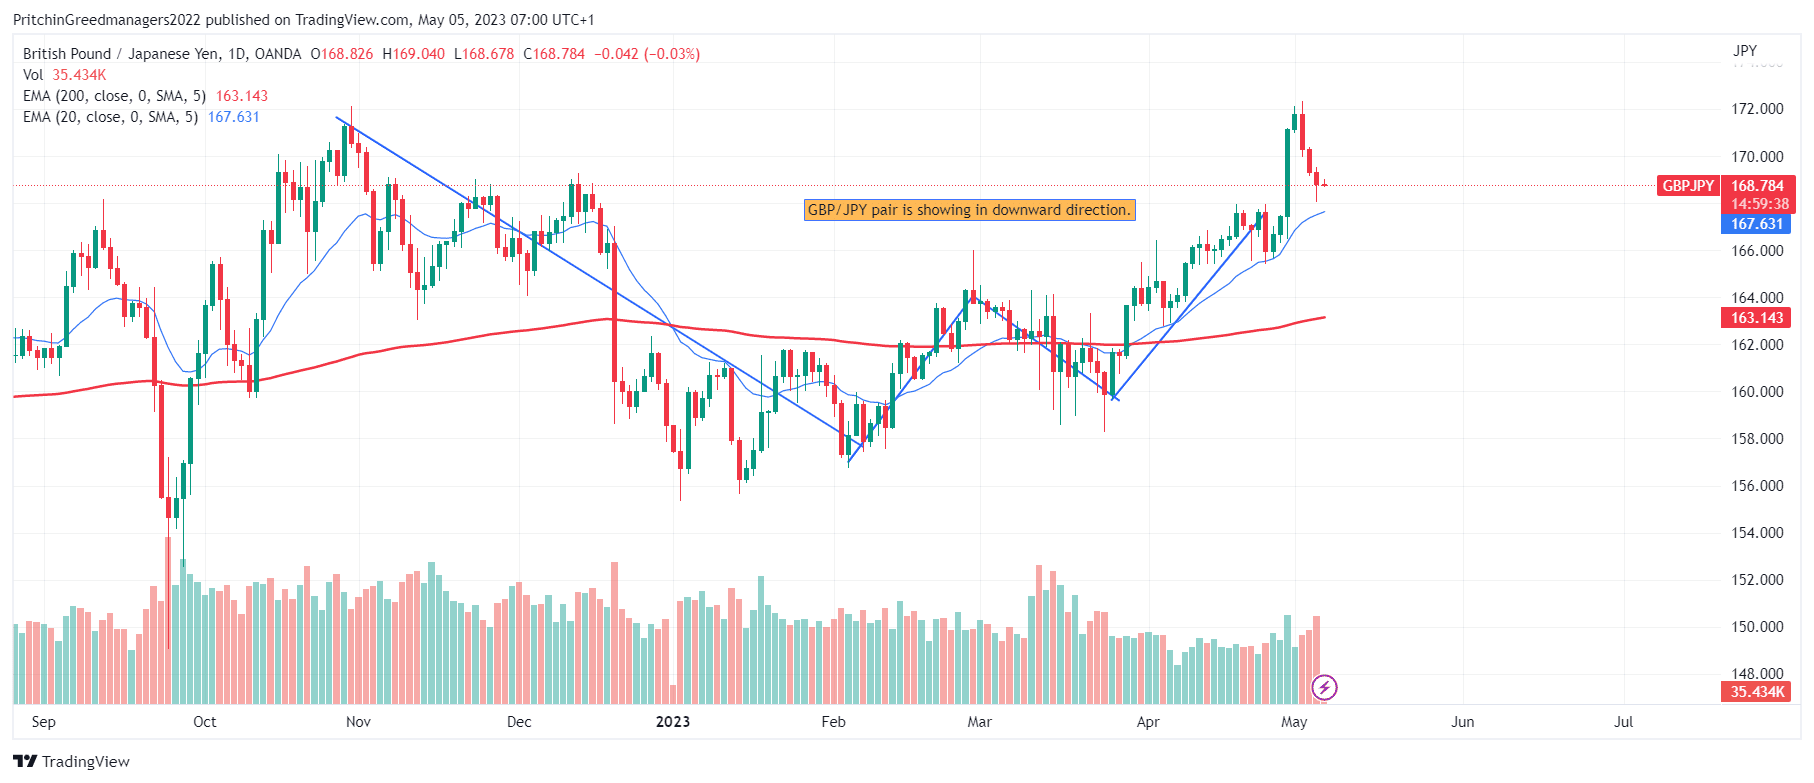Click the Sep label on time axis

click(44, 722)
